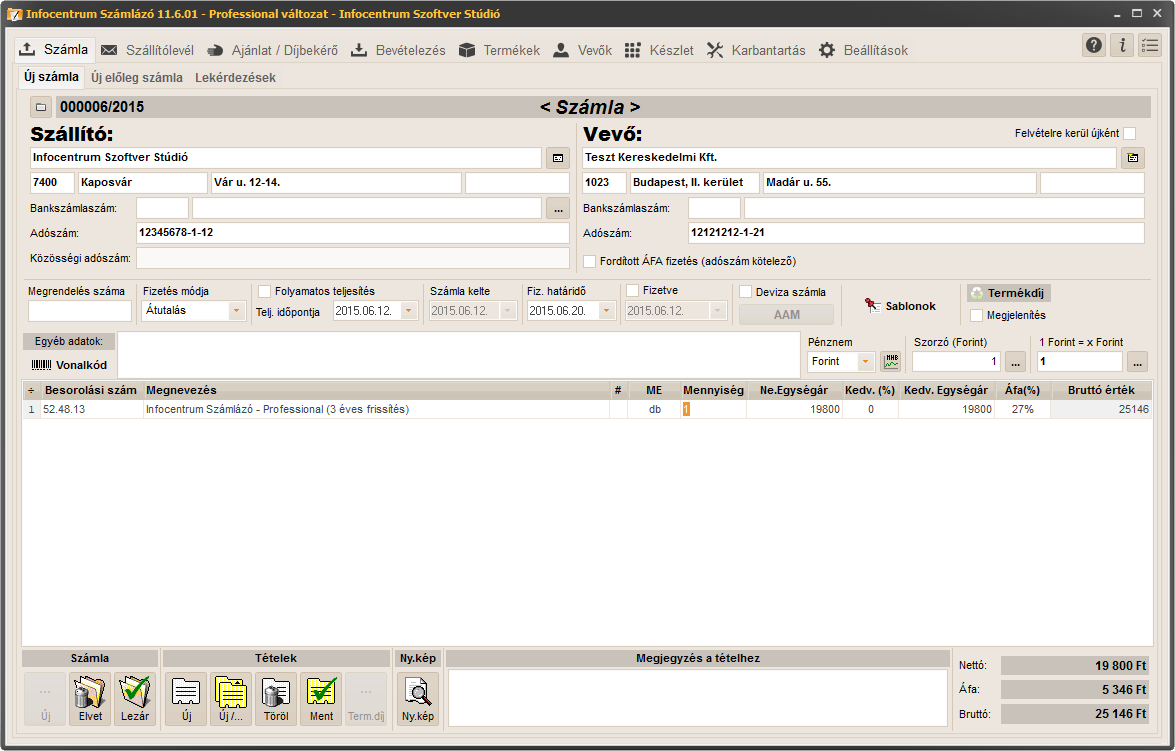Viewport: 1175px width, 751px height.
Task: Select Új előleg számla subtab
Action: coord(137,78)
